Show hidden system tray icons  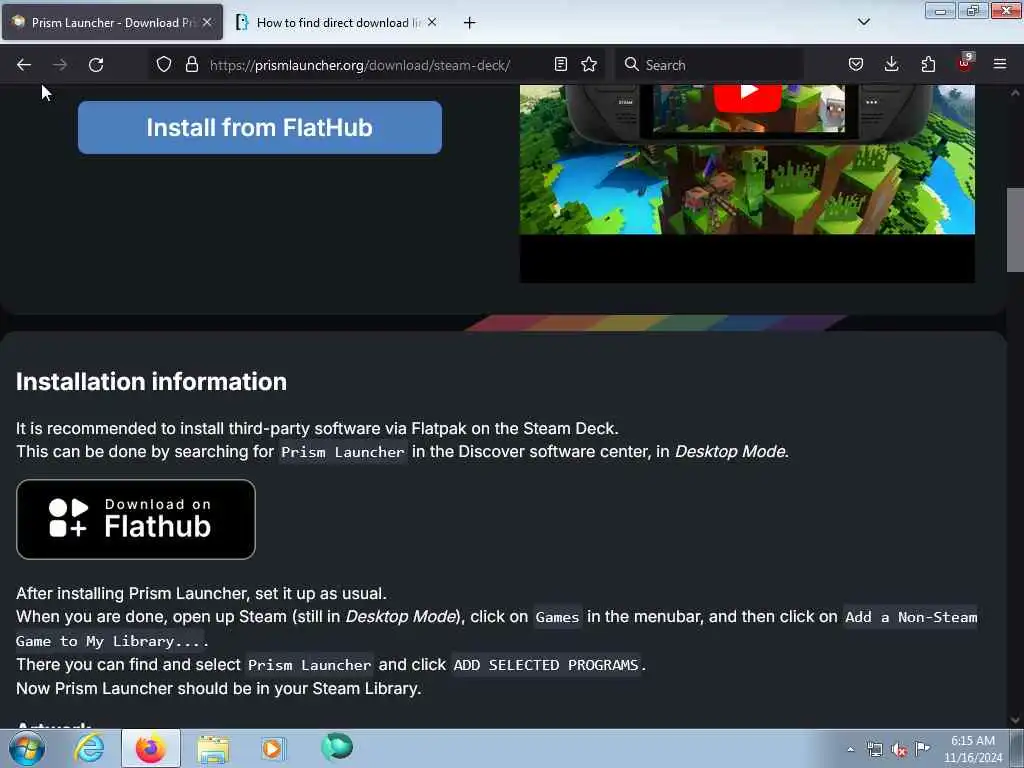pos(850,749)
